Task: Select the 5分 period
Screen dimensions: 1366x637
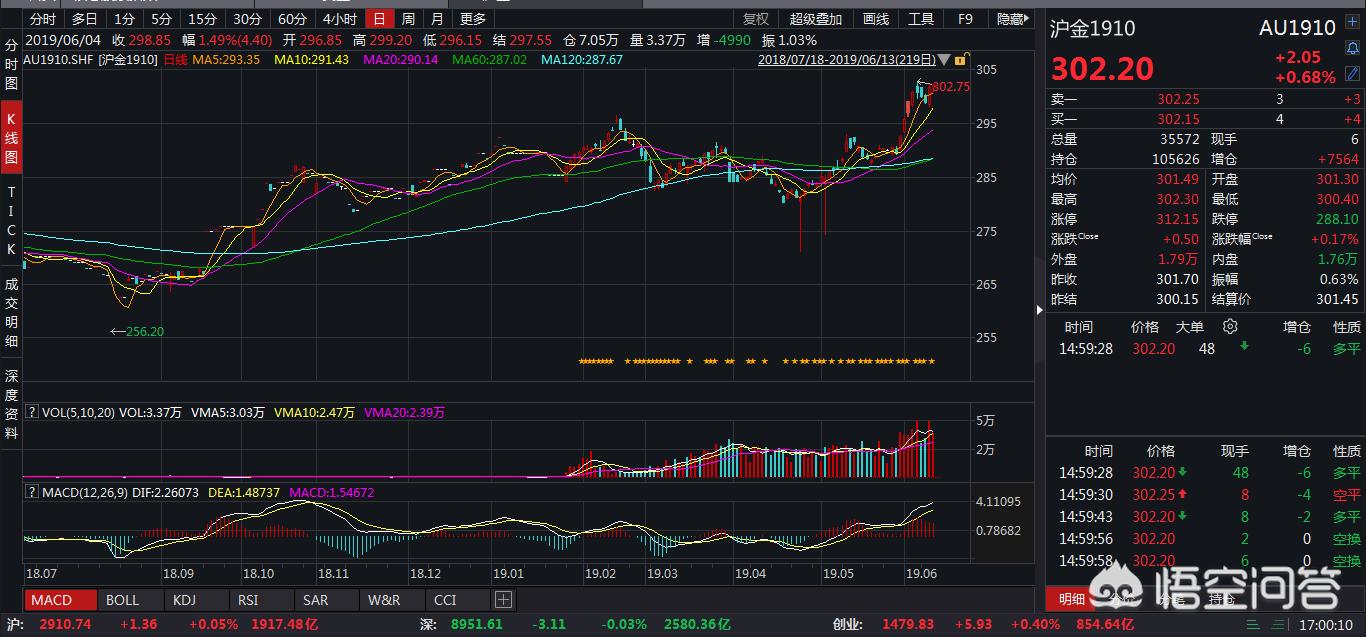Action: pos(162,19)
